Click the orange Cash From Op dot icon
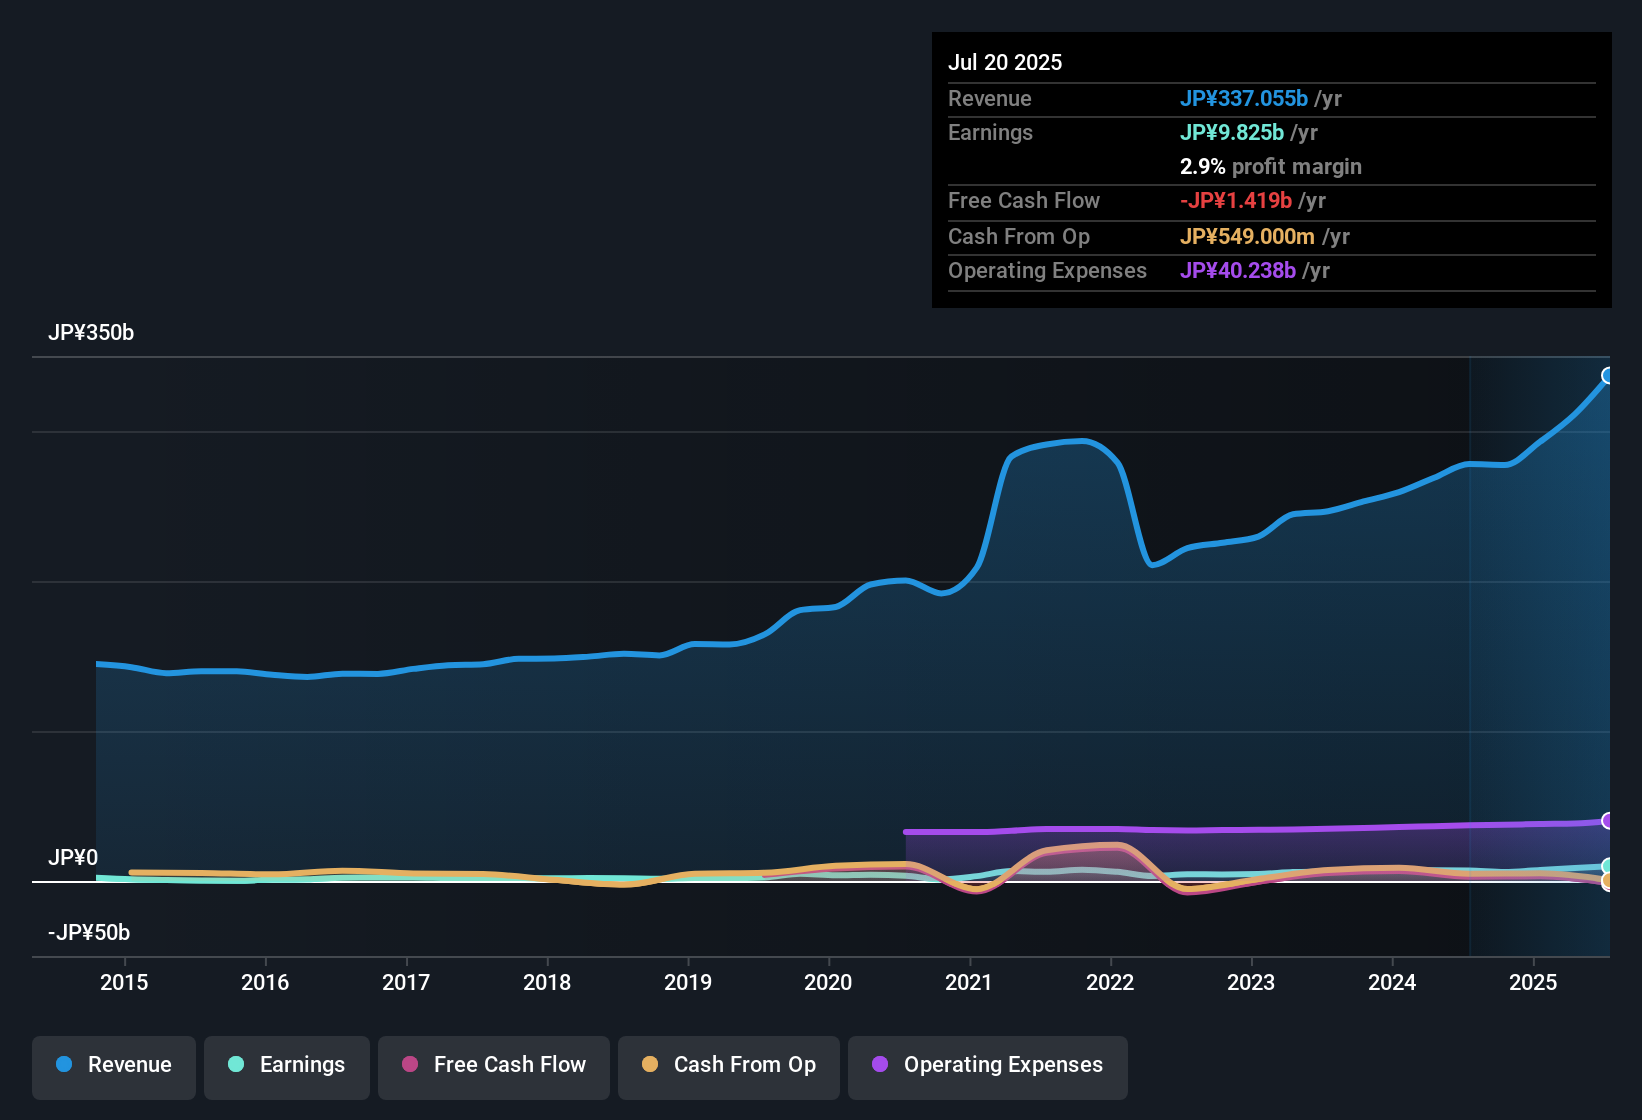 [x=650, y=1065]
